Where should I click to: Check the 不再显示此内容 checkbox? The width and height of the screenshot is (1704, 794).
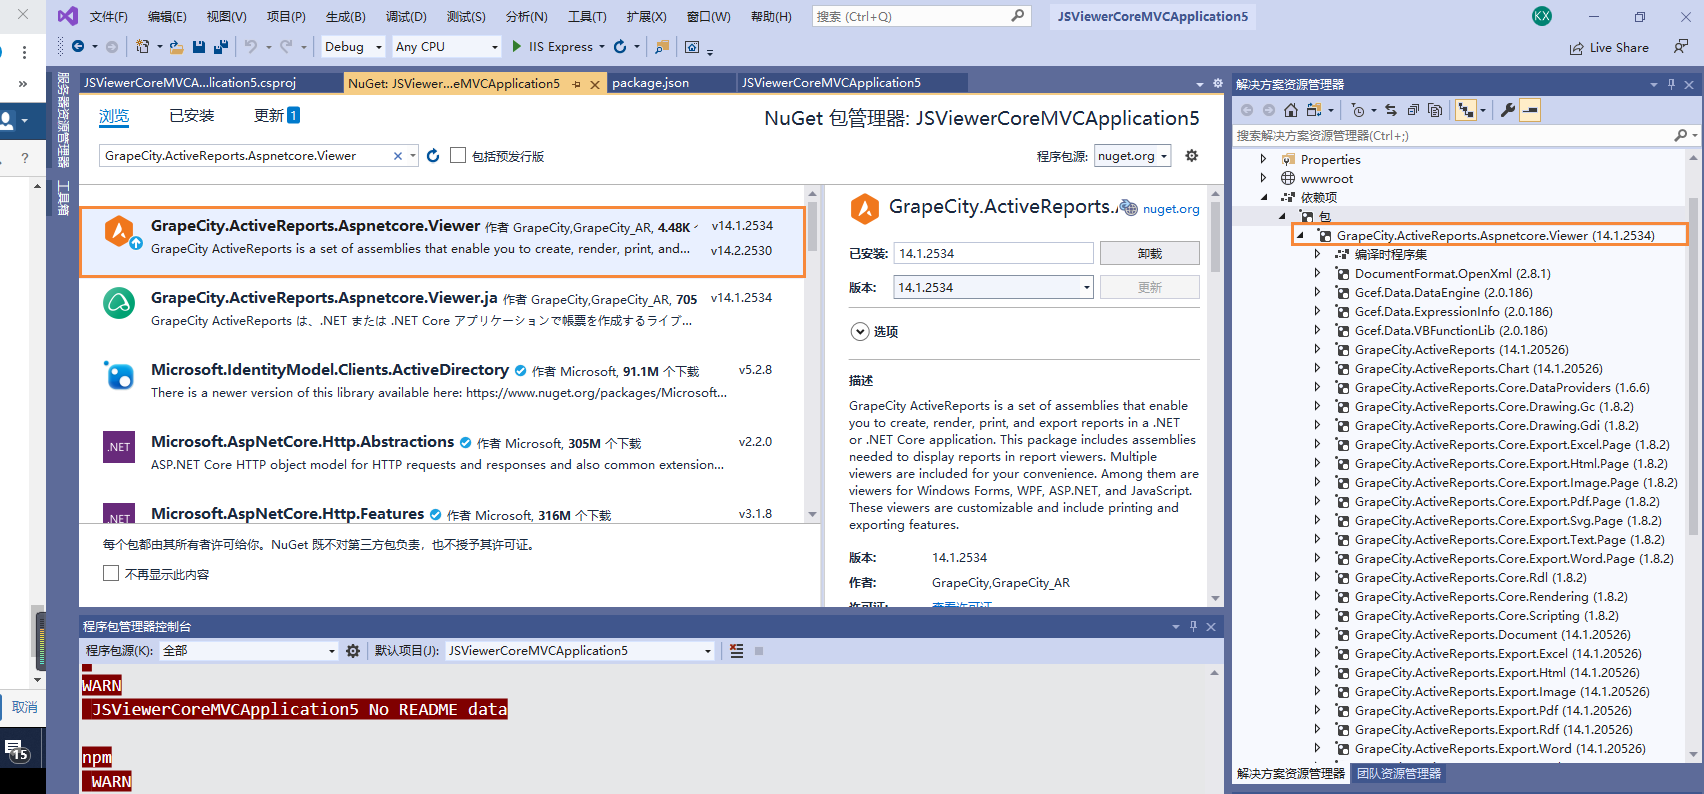(x=111, y=573)
